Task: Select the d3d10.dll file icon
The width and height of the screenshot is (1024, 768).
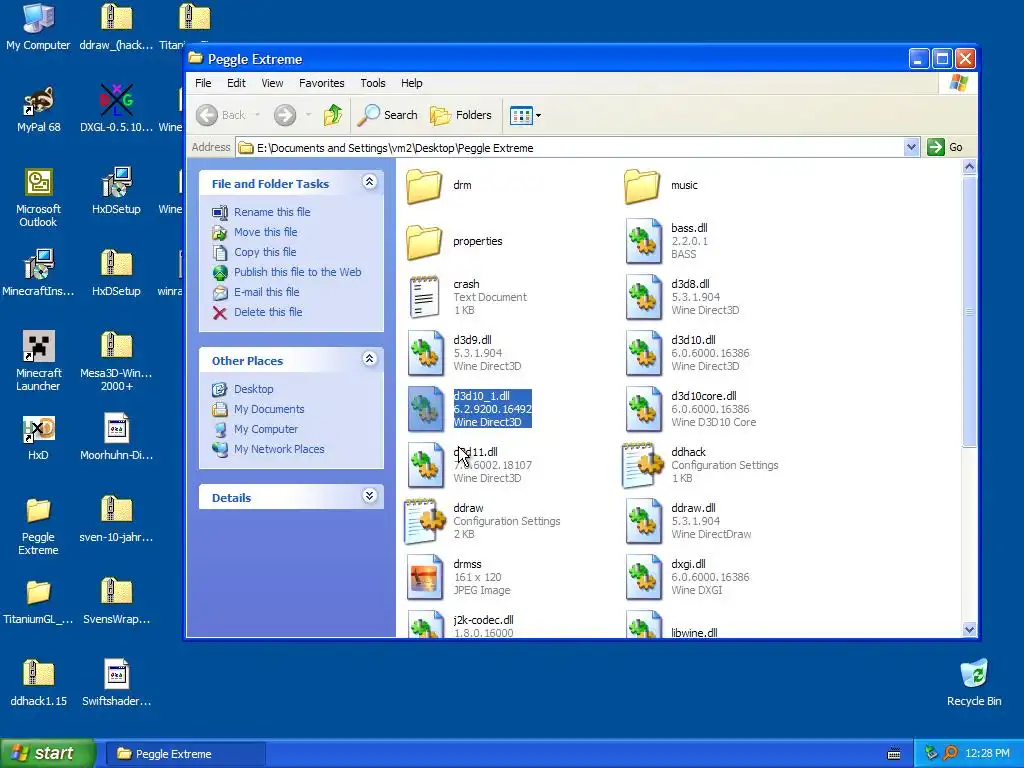Action: click(643, 353)
